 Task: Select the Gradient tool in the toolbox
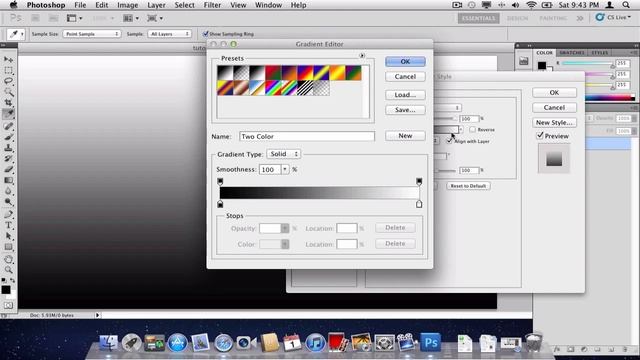pyautogui.click(x=8, y=180)
